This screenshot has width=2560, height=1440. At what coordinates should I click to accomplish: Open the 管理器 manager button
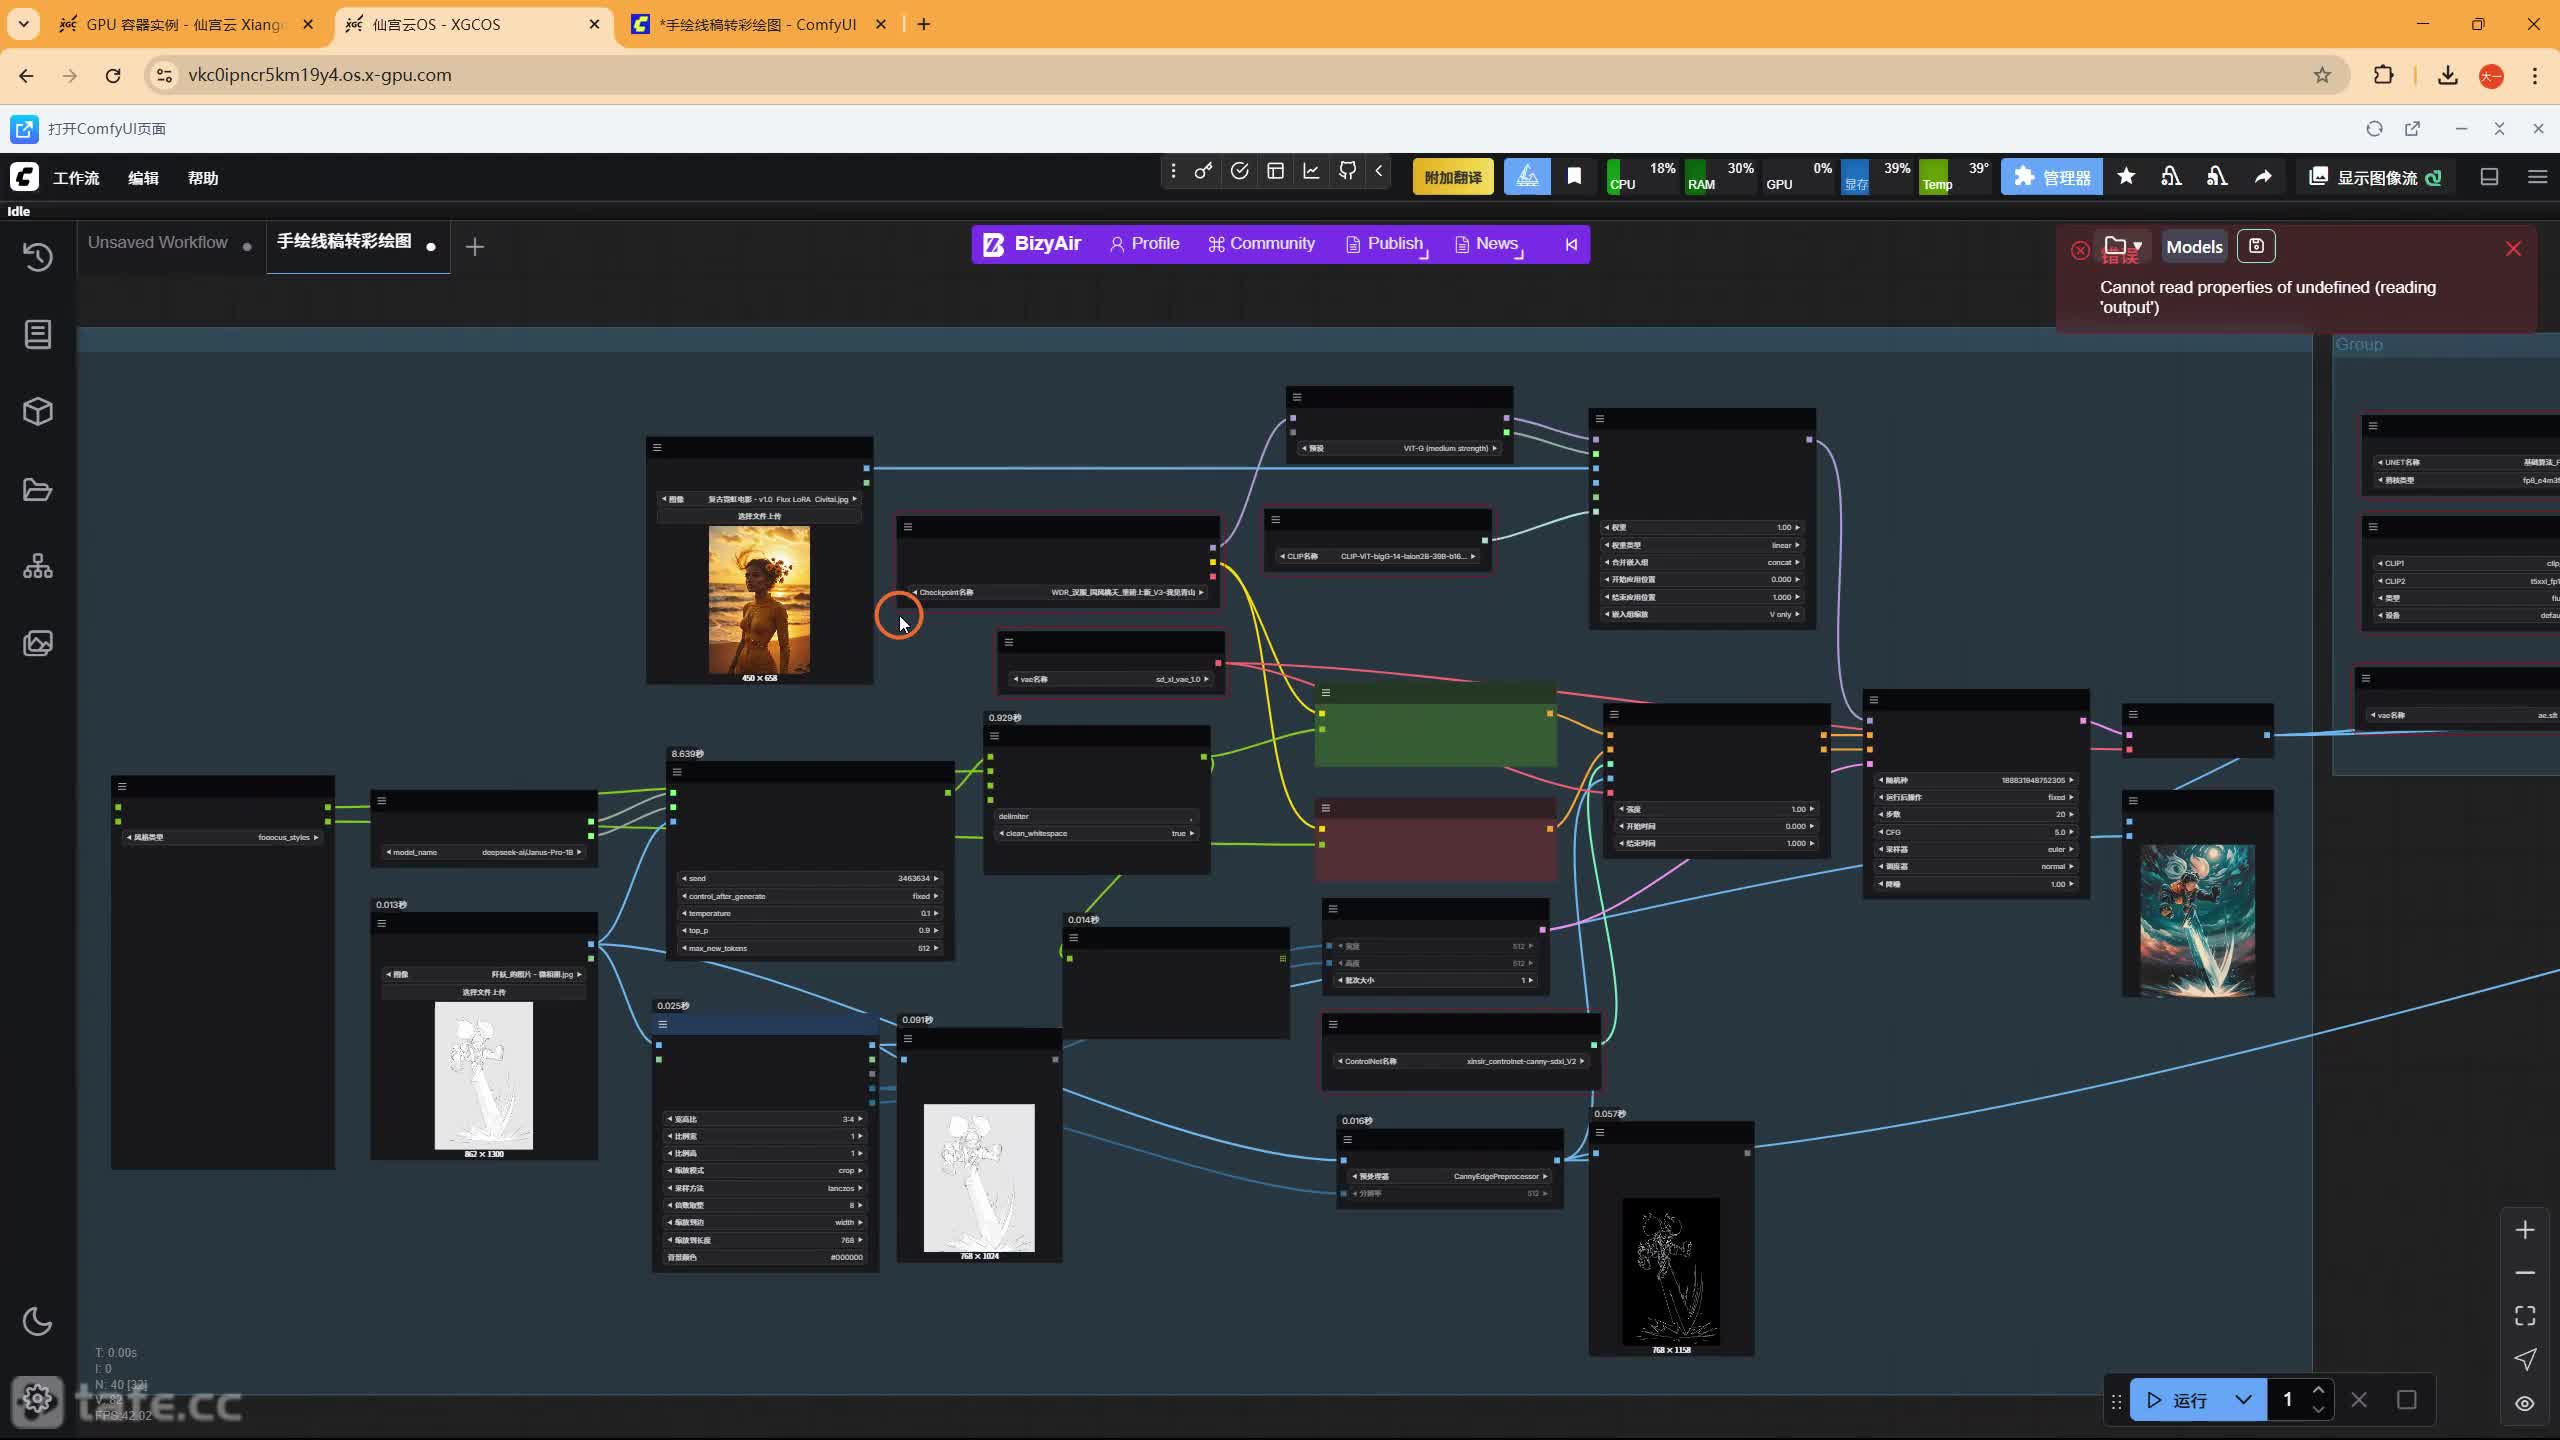pyautogui.click(x=2052, y=177)
